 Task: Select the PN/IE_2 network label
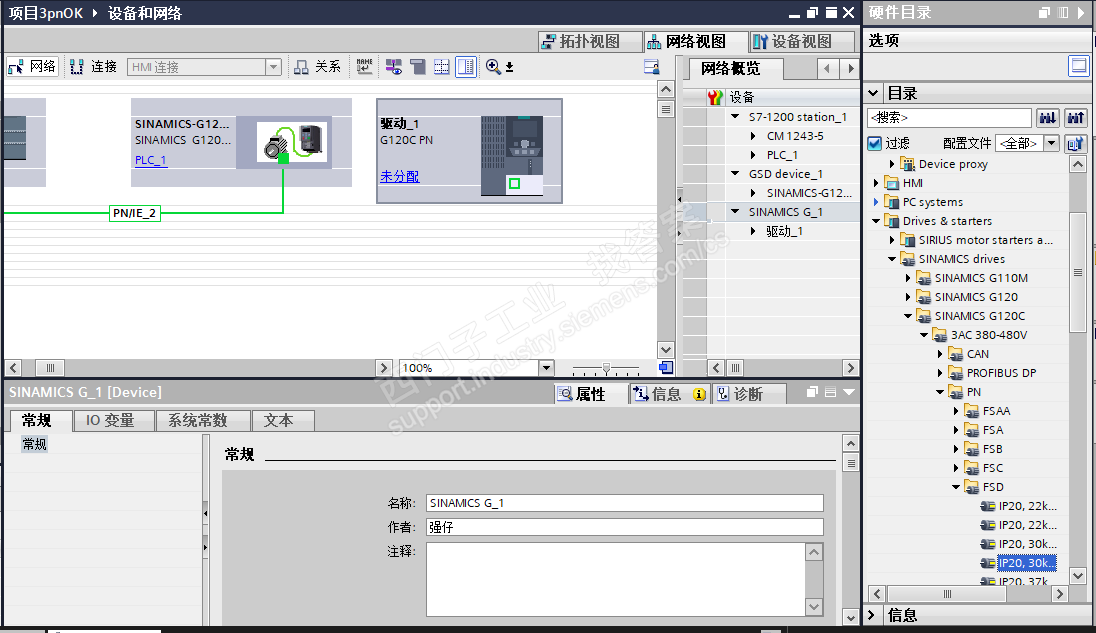134,213
